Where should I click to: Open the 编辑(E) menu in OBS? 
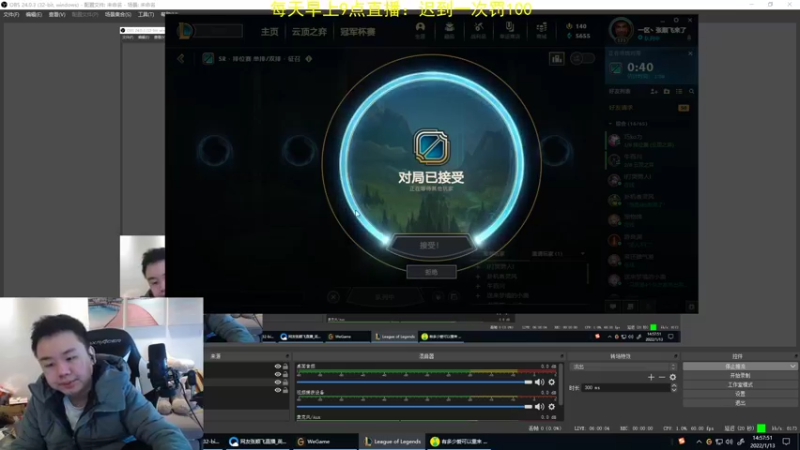click(34, 14)
